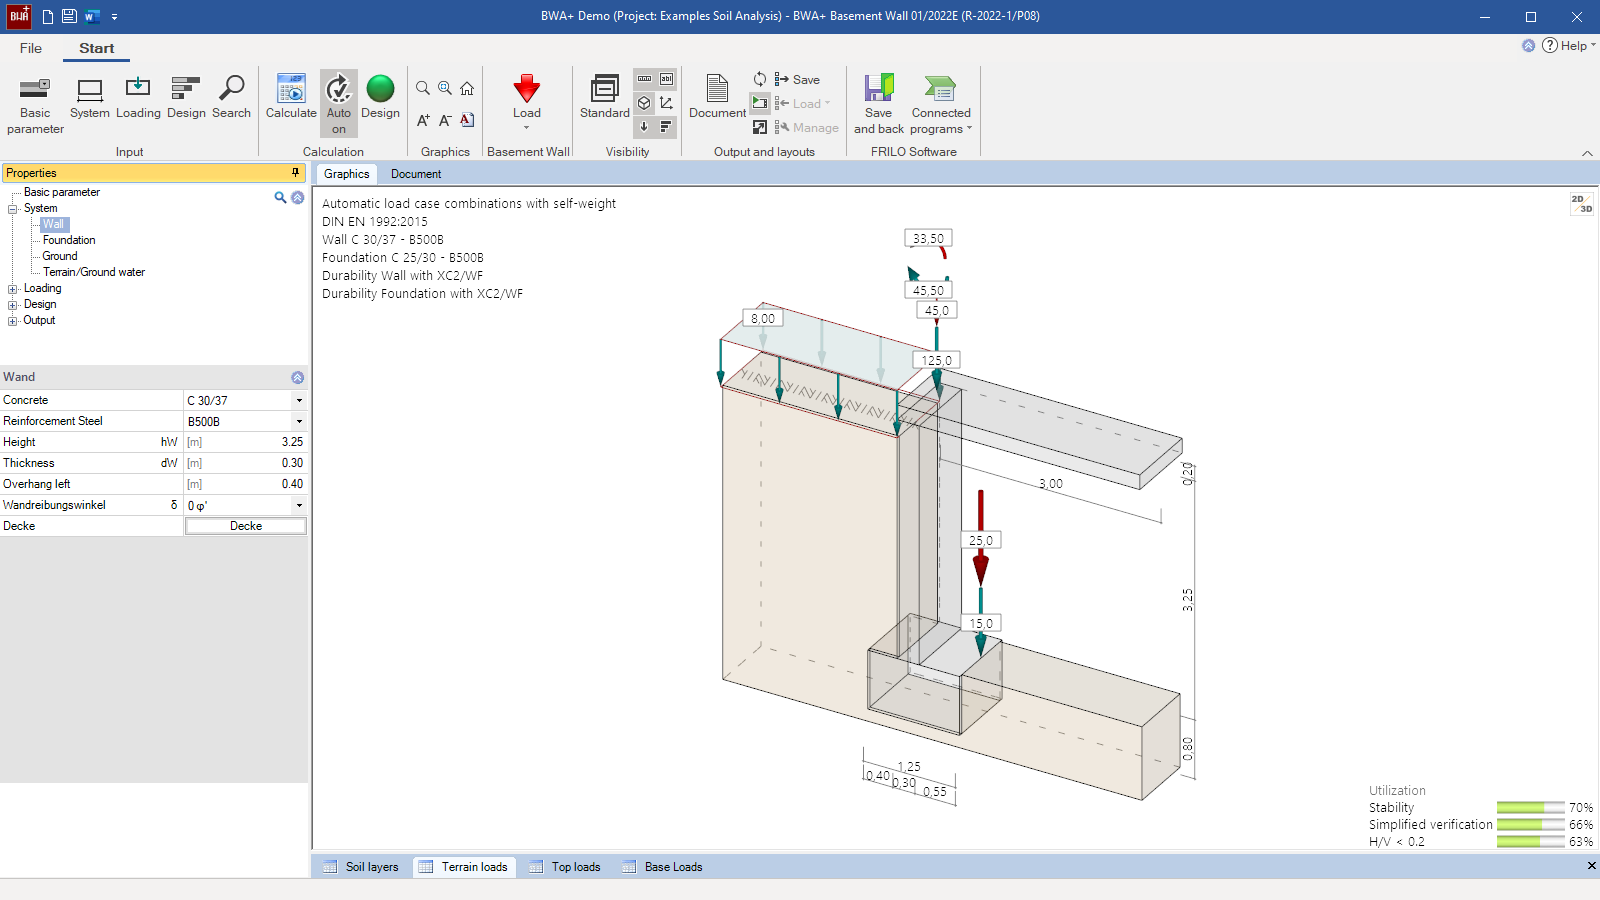
Task: Create a new file from quick access
Action: 47,16
